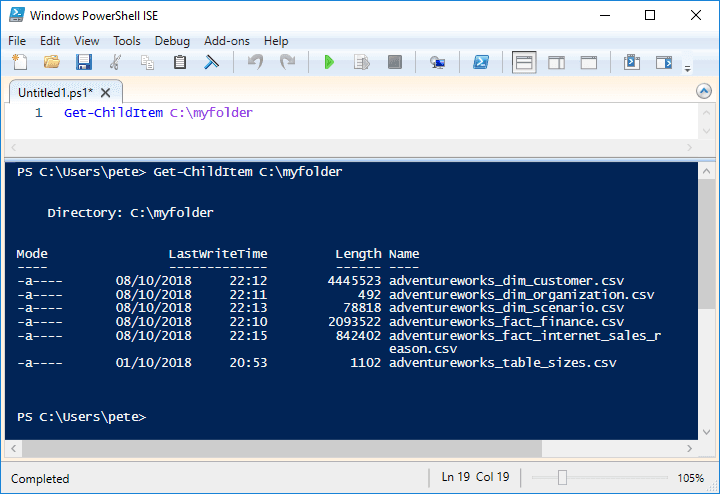Show Script Pane Right layout
This screenshot has width=720, height=494.
click(557, 62)
